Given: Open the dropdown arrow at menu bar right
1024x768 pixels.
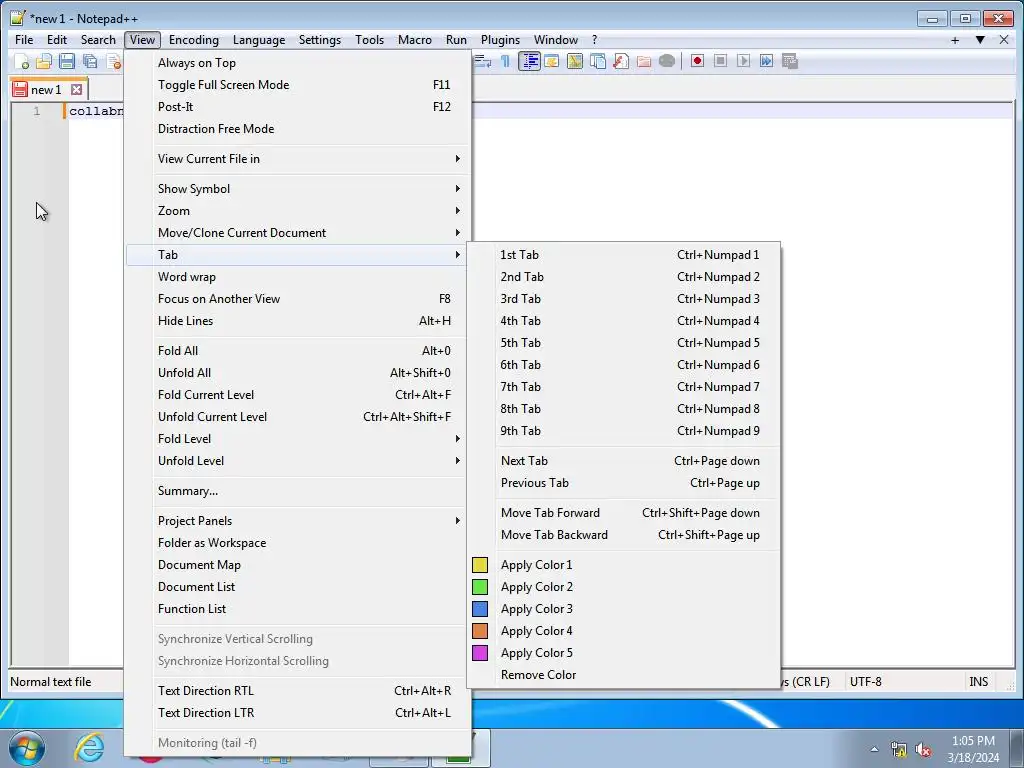Looking at the screenshot, I should click(980, 40).
